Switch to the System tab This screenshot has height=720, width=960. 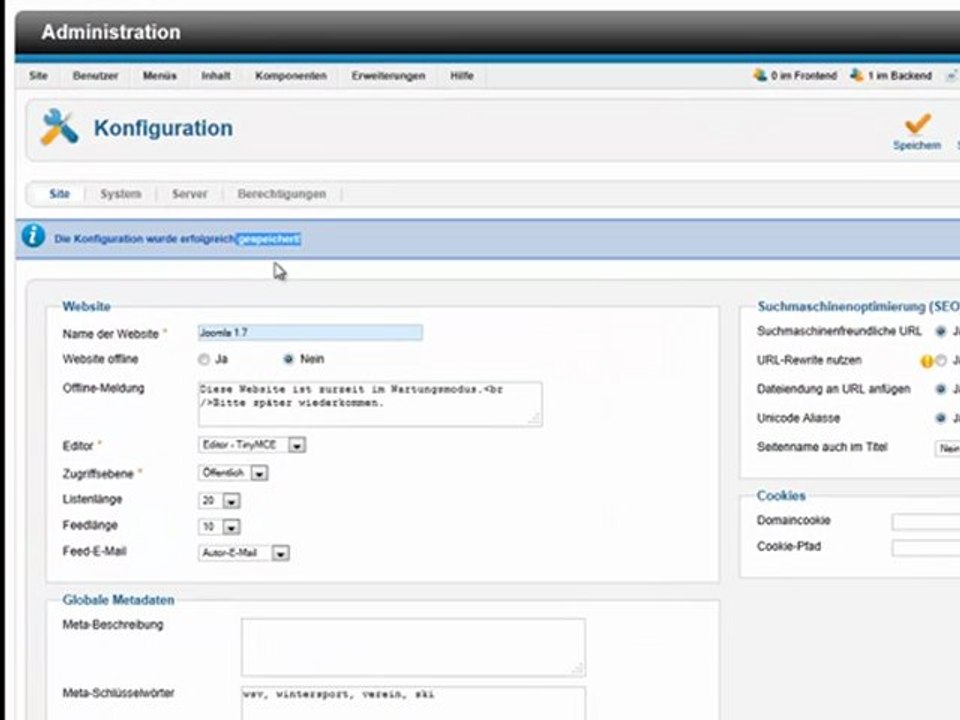tap(121, 194)
